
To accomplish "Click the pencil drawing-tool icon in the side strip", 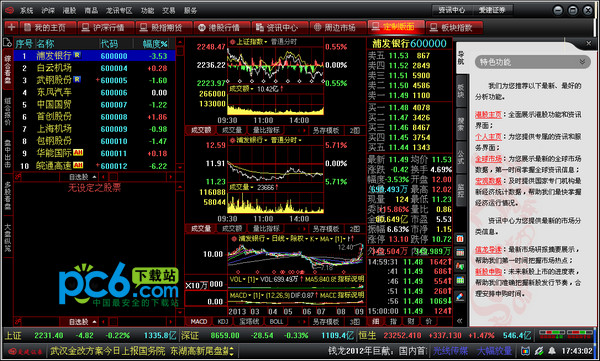I will coord(460,296).
